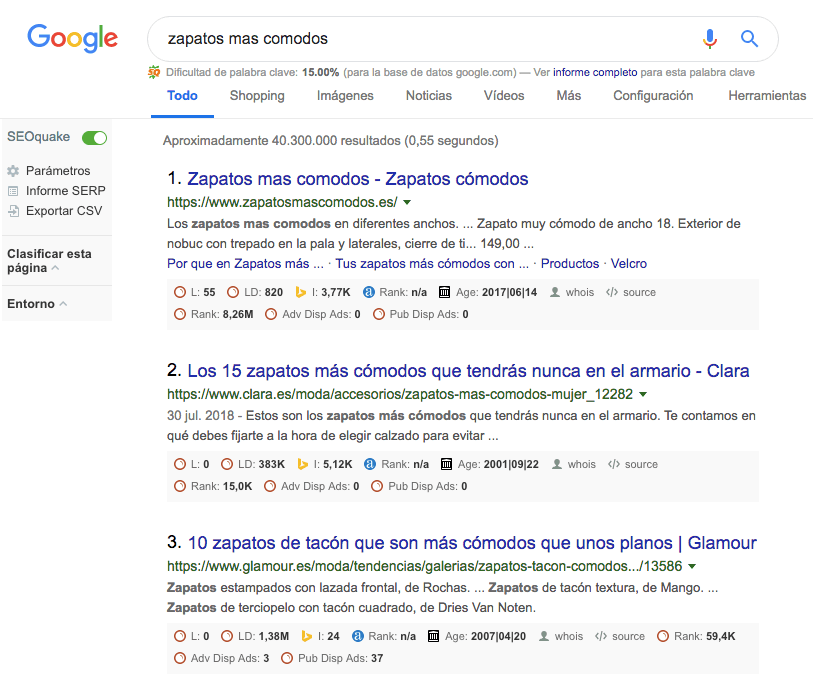
Task: Click the source link in result 3
Action: click(x=628, y=636)
